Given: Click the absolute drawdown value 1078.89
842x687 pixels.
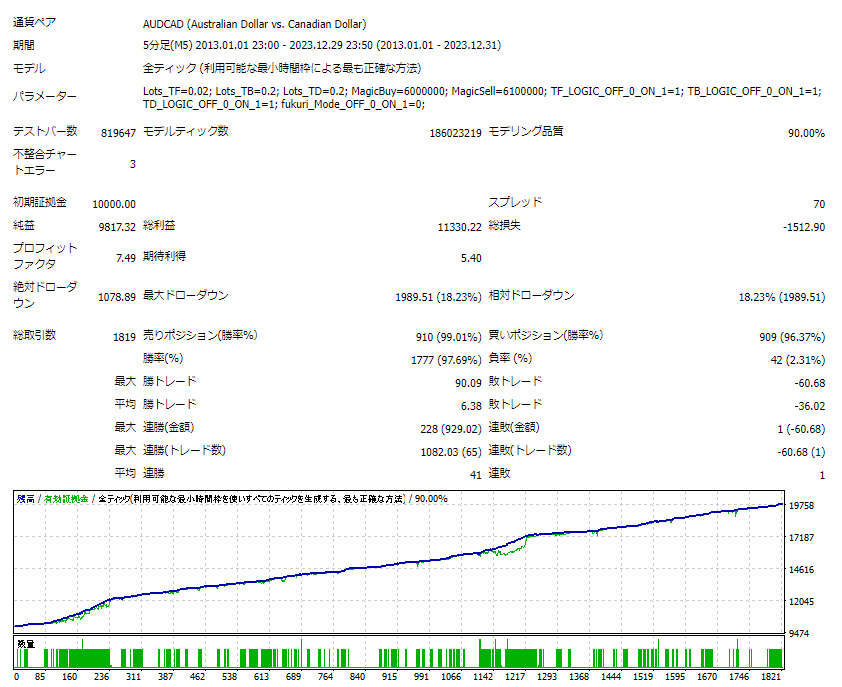Looking at the screenshot, I should pos(117,297).
